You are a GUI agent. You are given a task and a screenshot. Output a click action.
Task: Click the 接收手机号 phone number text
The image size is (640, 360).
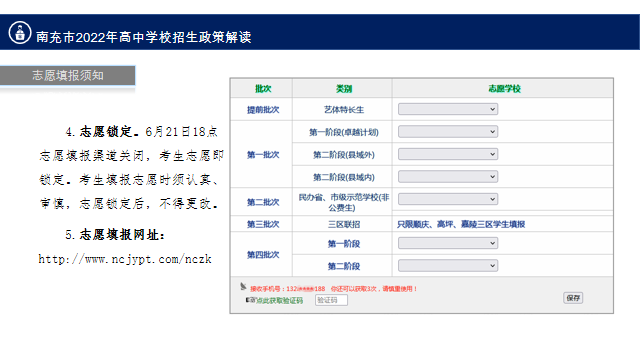click(288, 289)
